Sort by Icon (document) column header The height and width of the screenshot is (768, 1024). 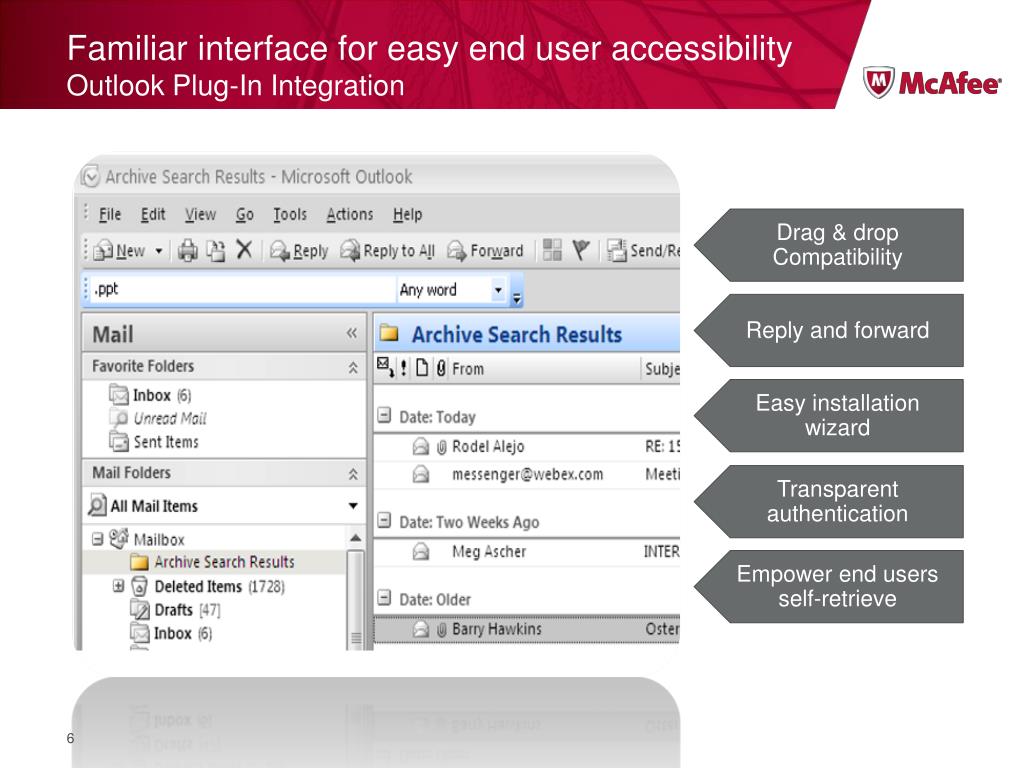pos(422,368)
